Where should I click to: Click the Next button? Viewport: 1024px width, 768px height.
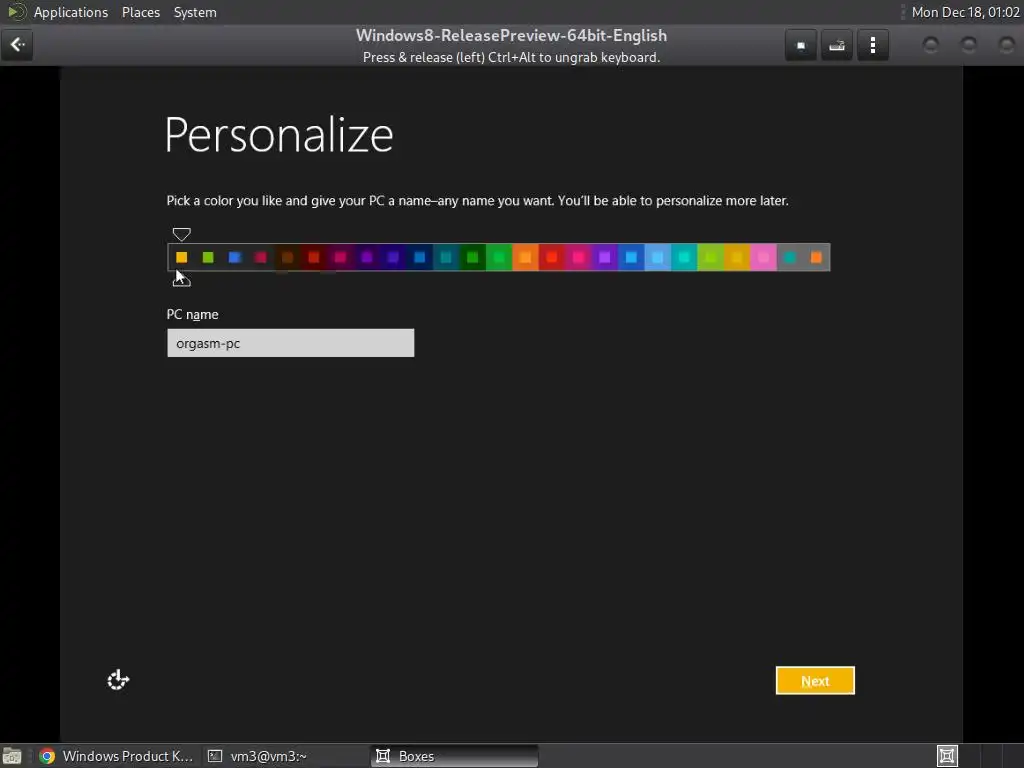(x=815, y=680)
